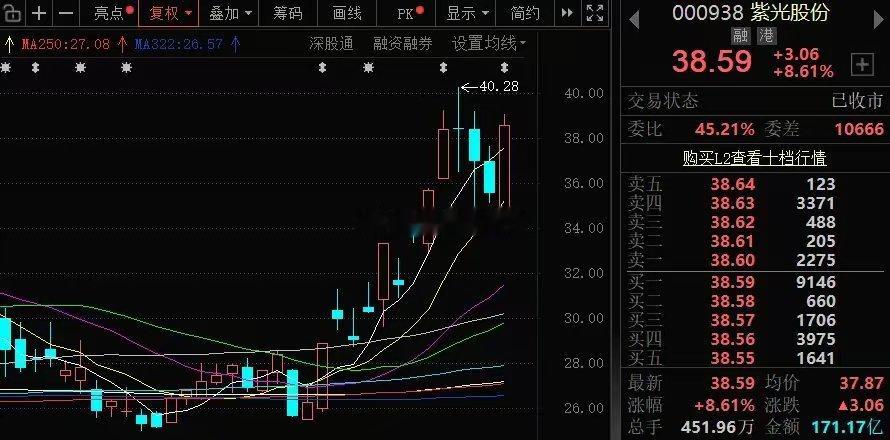
Task: Expand the 显示 display dropdown
Action: (x=468, y=13)
